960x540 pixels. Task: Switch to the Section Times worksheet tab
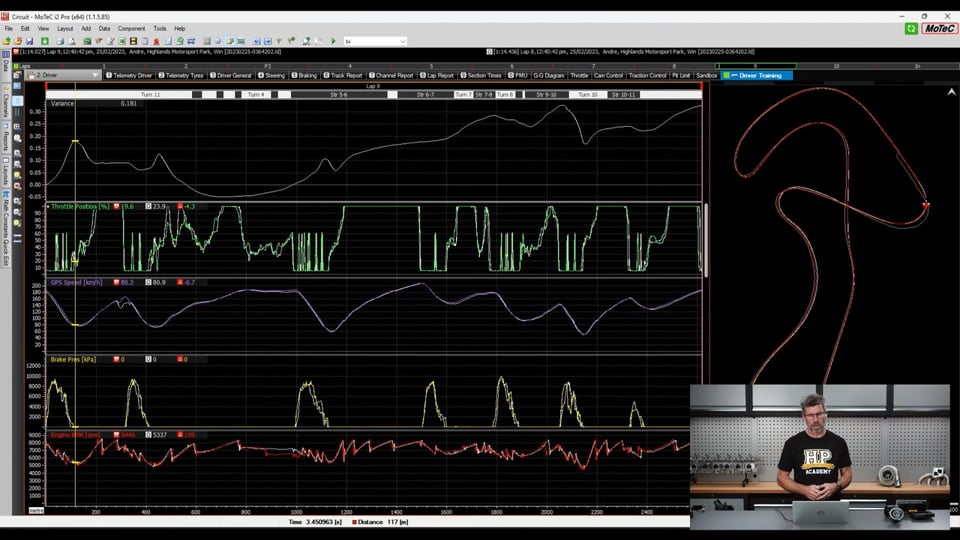[x=481, y=75]
